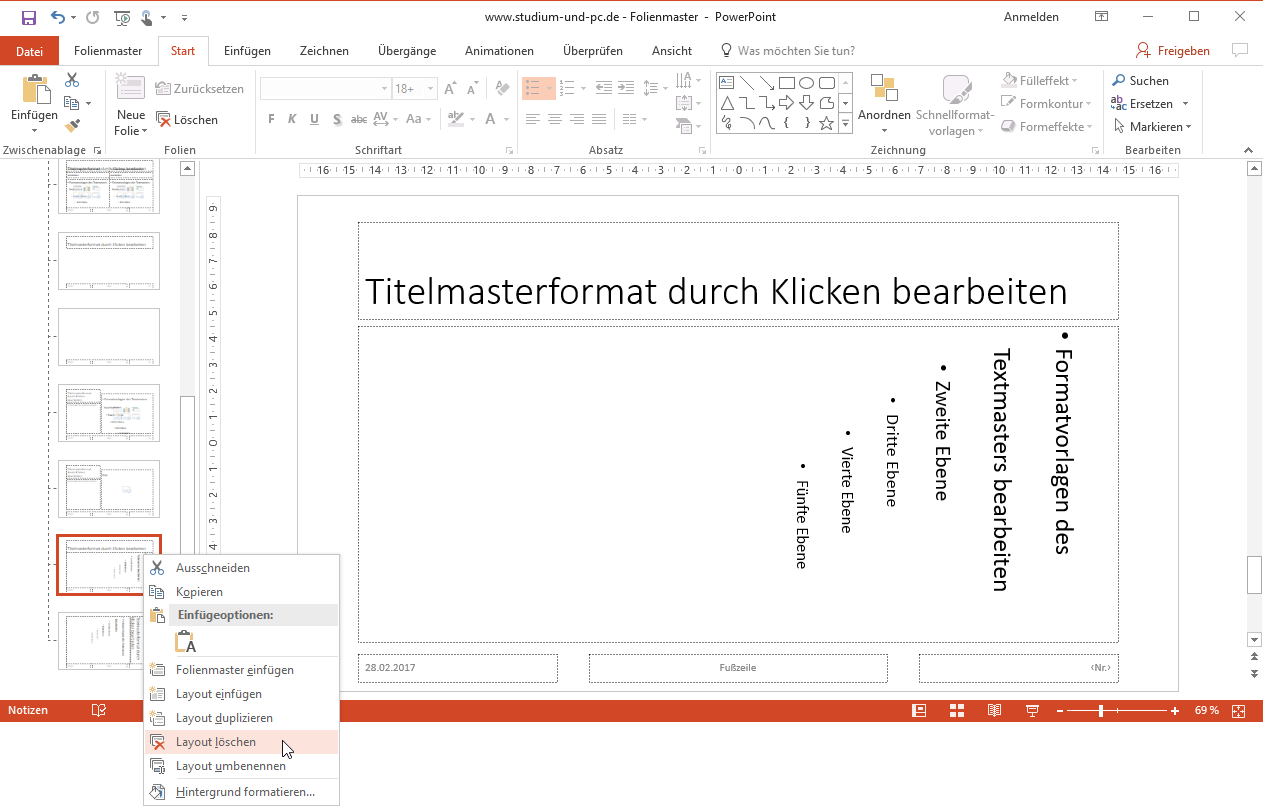
Task: Open Formeffekte dropdown
Action: [x=1046, y=126]
